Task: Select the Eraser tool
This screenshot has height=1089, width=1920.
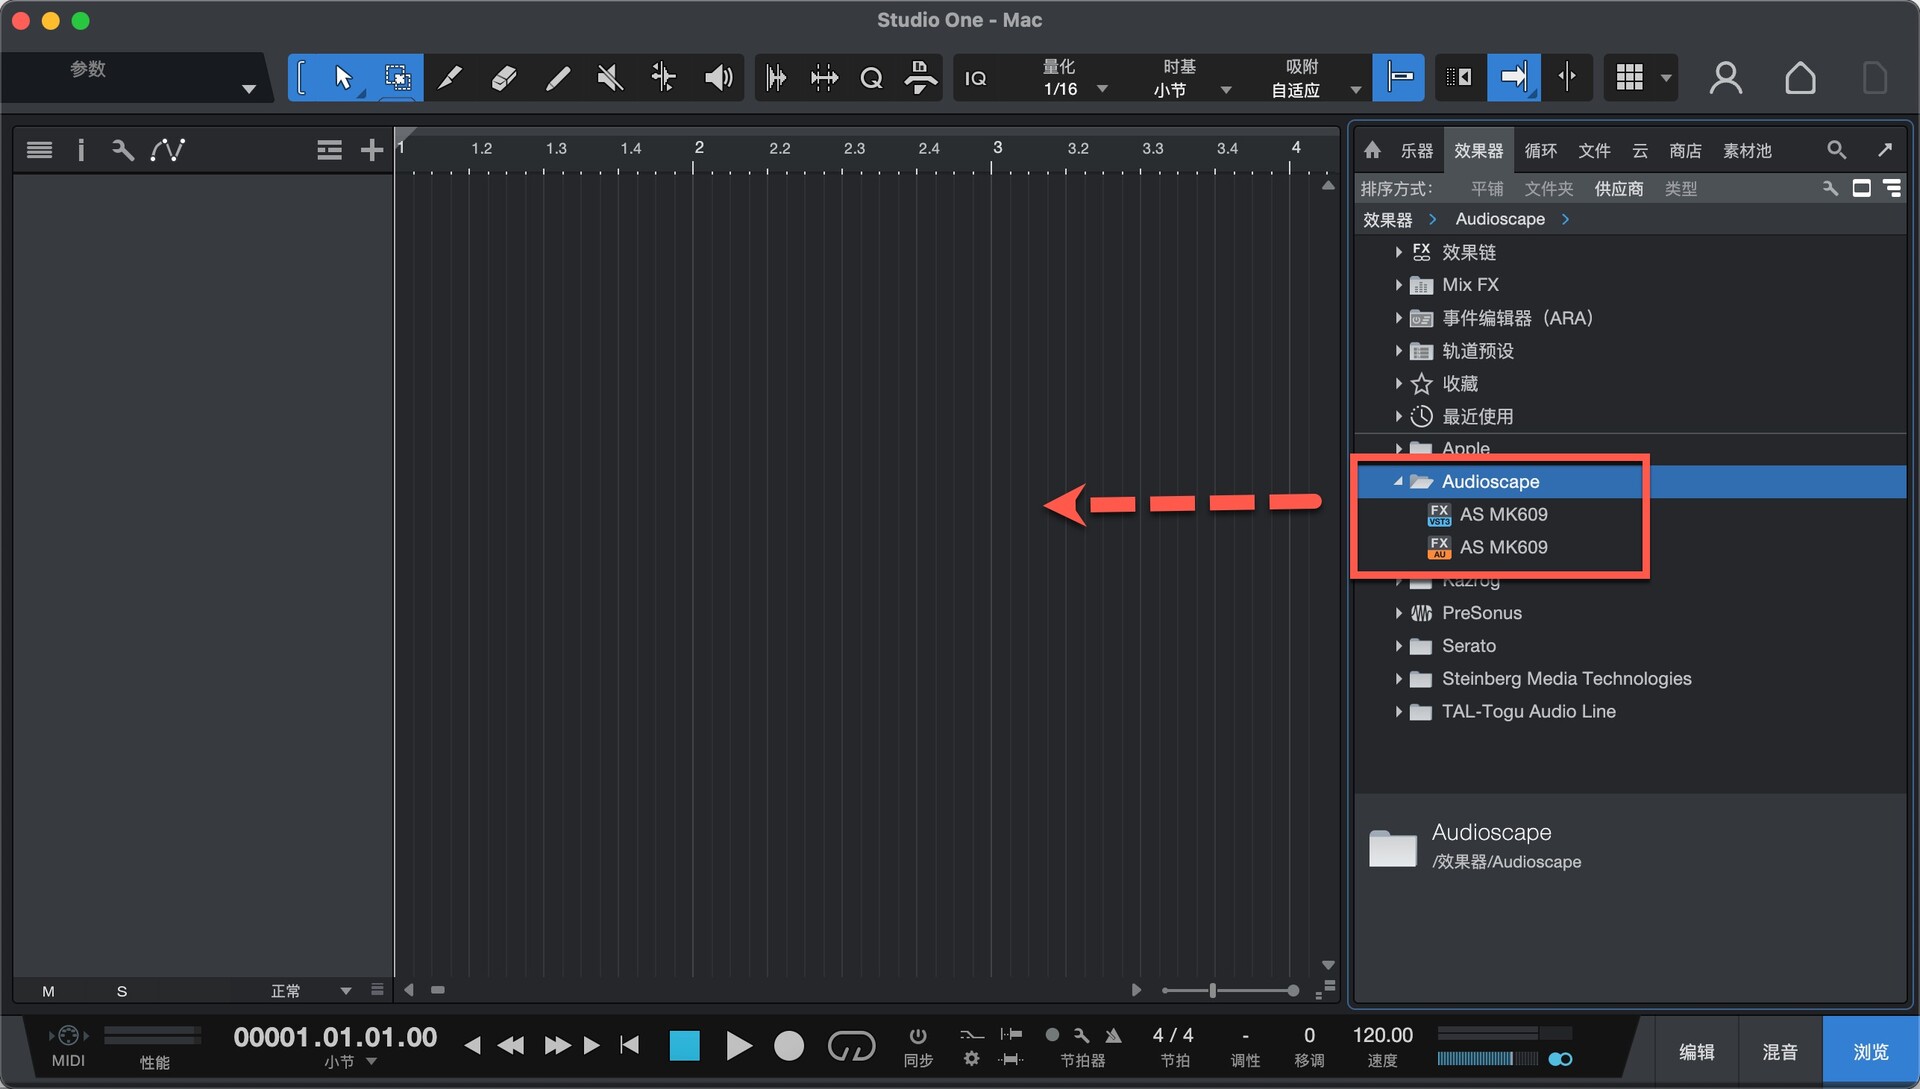Action: coord(504,77)
